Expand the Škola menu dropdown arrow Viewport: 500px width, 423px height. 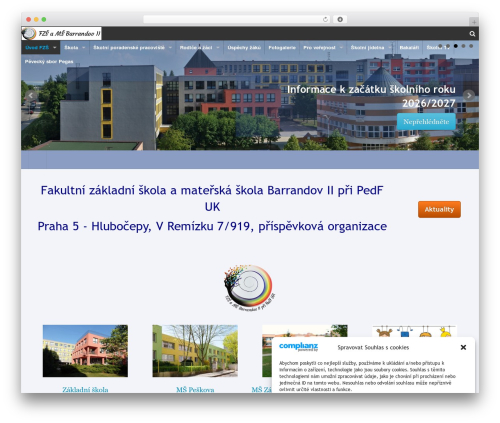point(84,48)
